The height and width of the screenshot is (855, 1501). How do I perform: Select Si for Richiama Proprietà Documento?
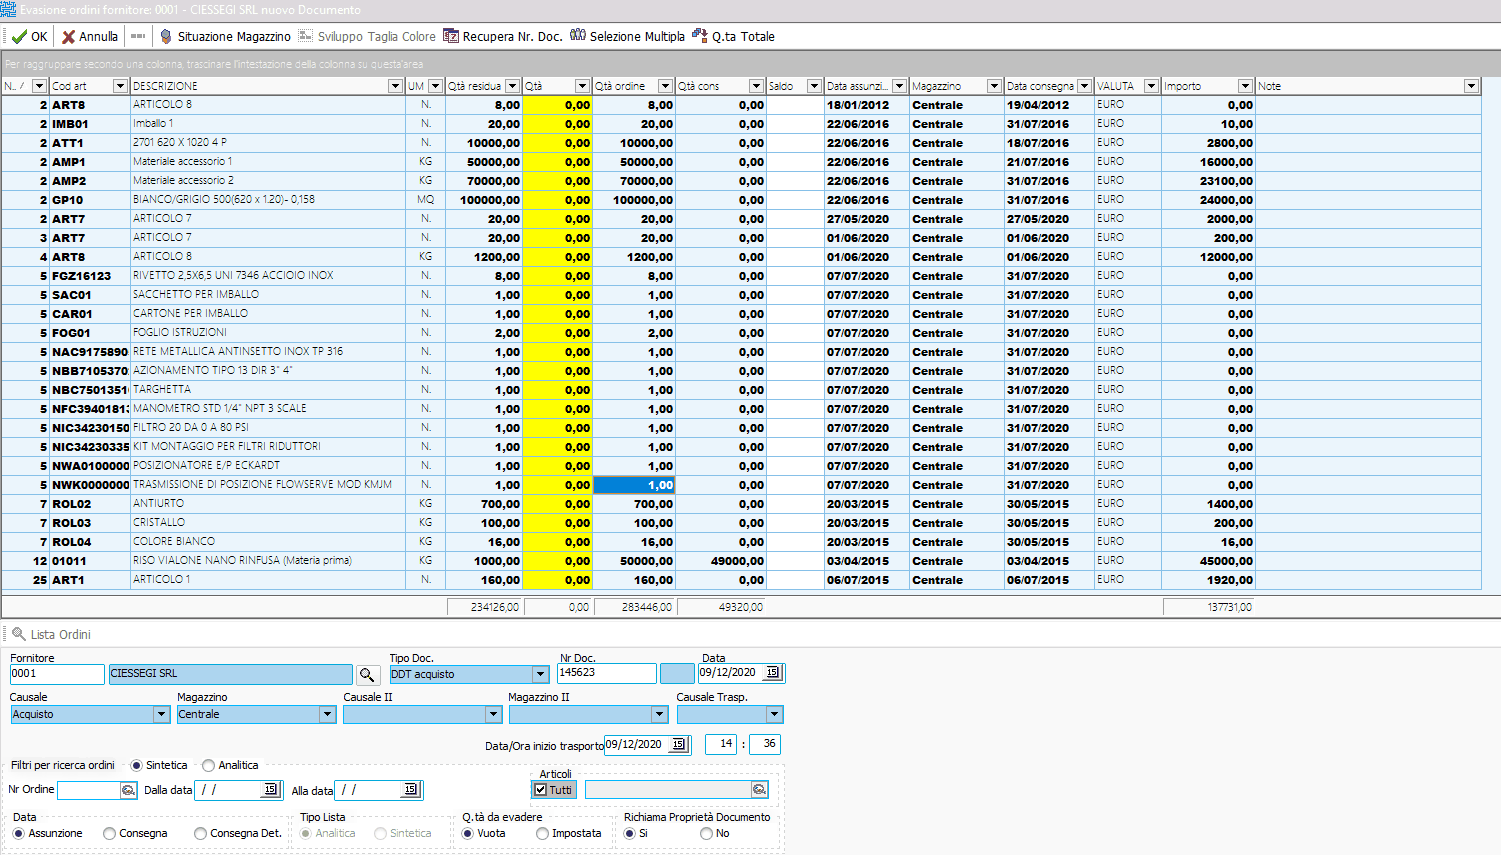629,833
